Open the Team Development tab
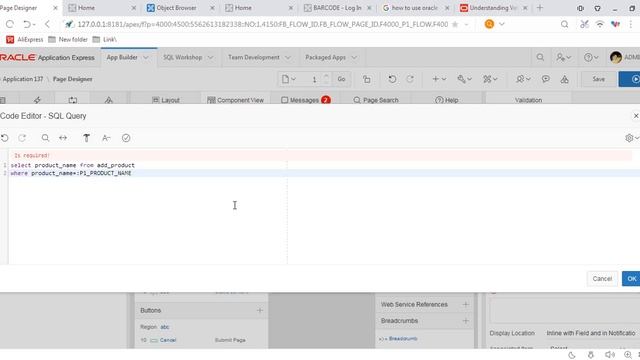The width and height of the screenshot is (640, 360). click(253, 58)
